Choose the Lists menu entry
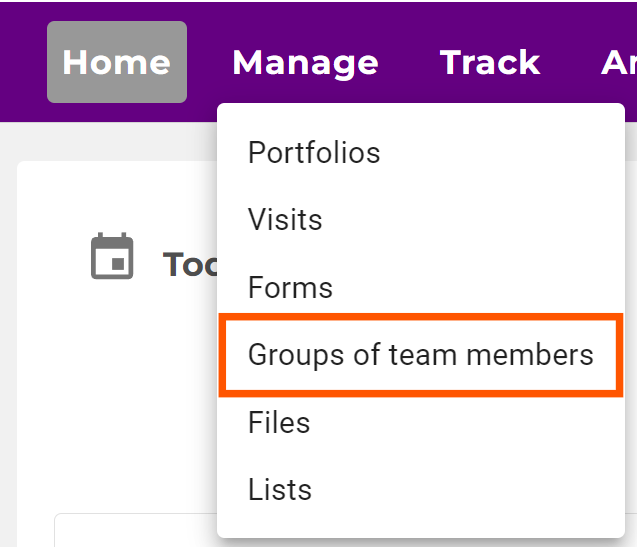 tap(280, 490)
